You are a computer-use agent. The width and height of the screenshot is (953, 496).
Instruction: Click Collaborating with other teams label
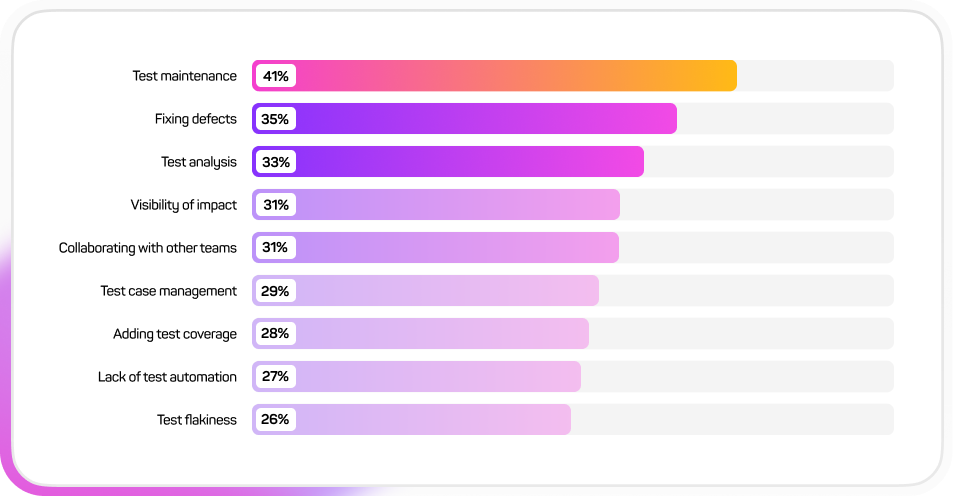pyautogui.click(x=148, y=248)
